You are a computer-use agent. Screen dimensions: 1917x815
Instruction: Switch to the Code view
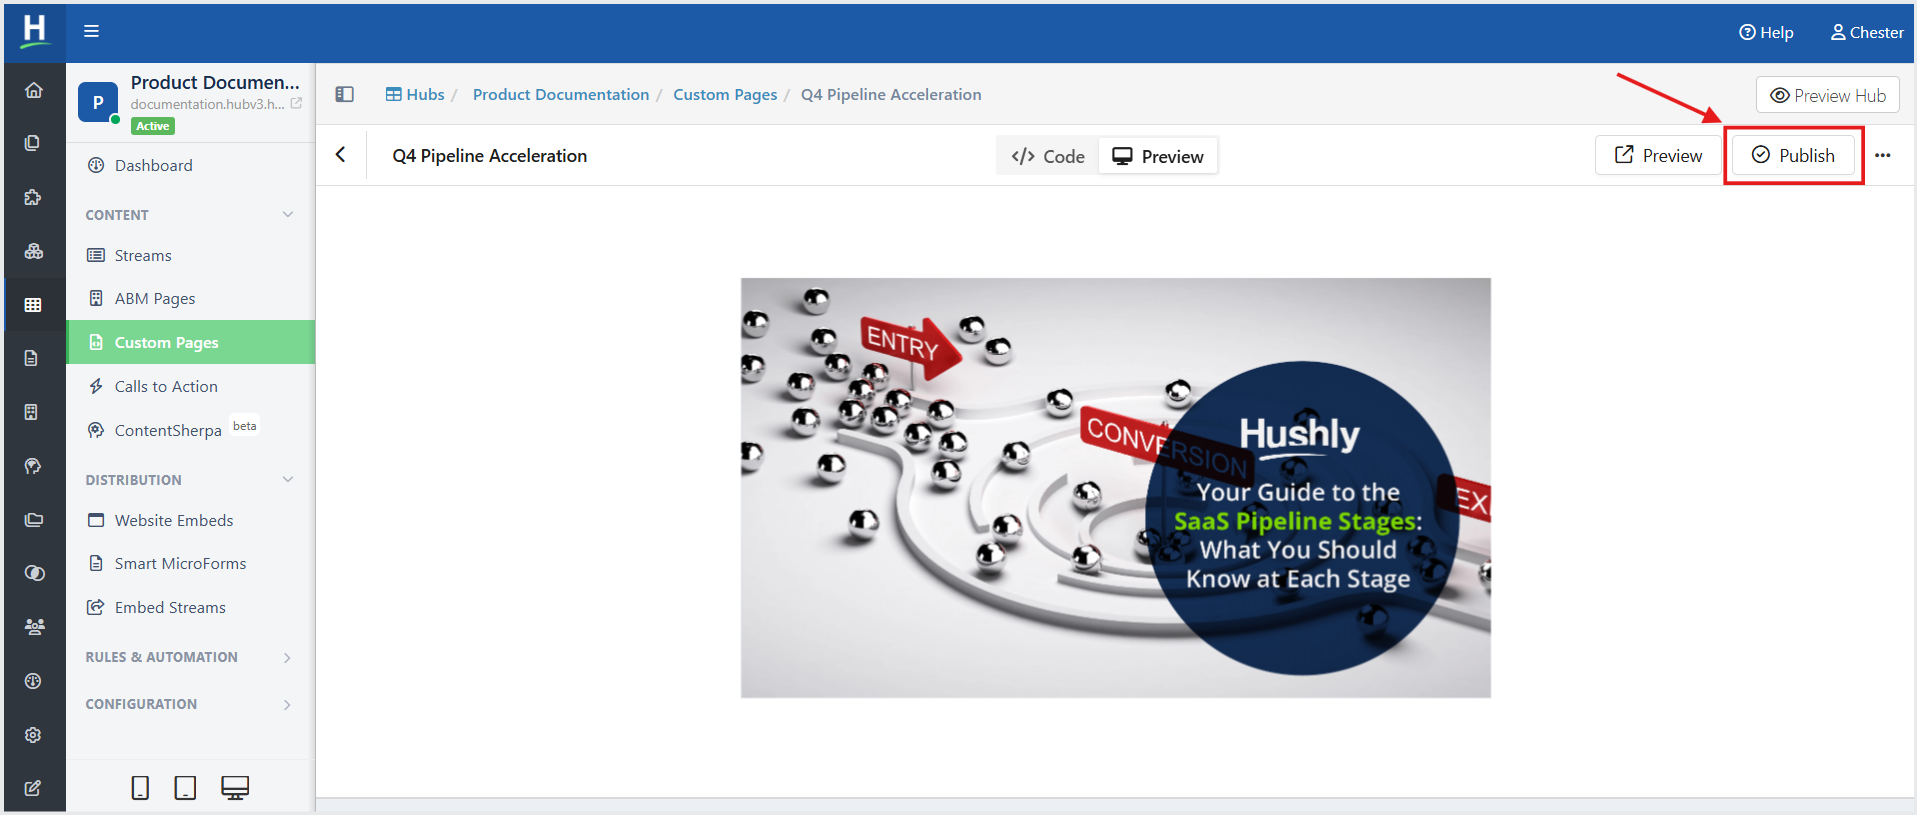(x=1048, y=156)
